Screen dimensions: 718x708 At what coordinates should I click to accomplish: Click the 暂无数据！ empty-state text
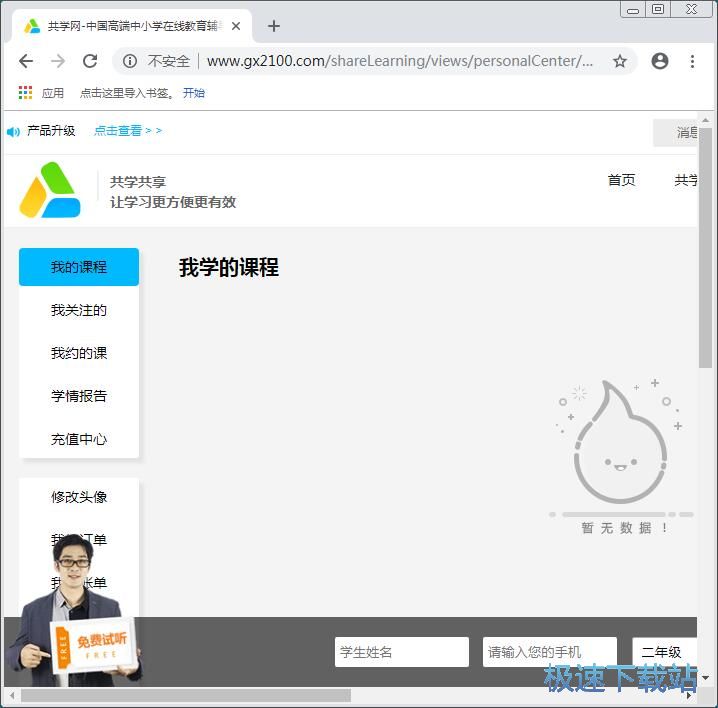pyautogui.click(x=624, y=528)
